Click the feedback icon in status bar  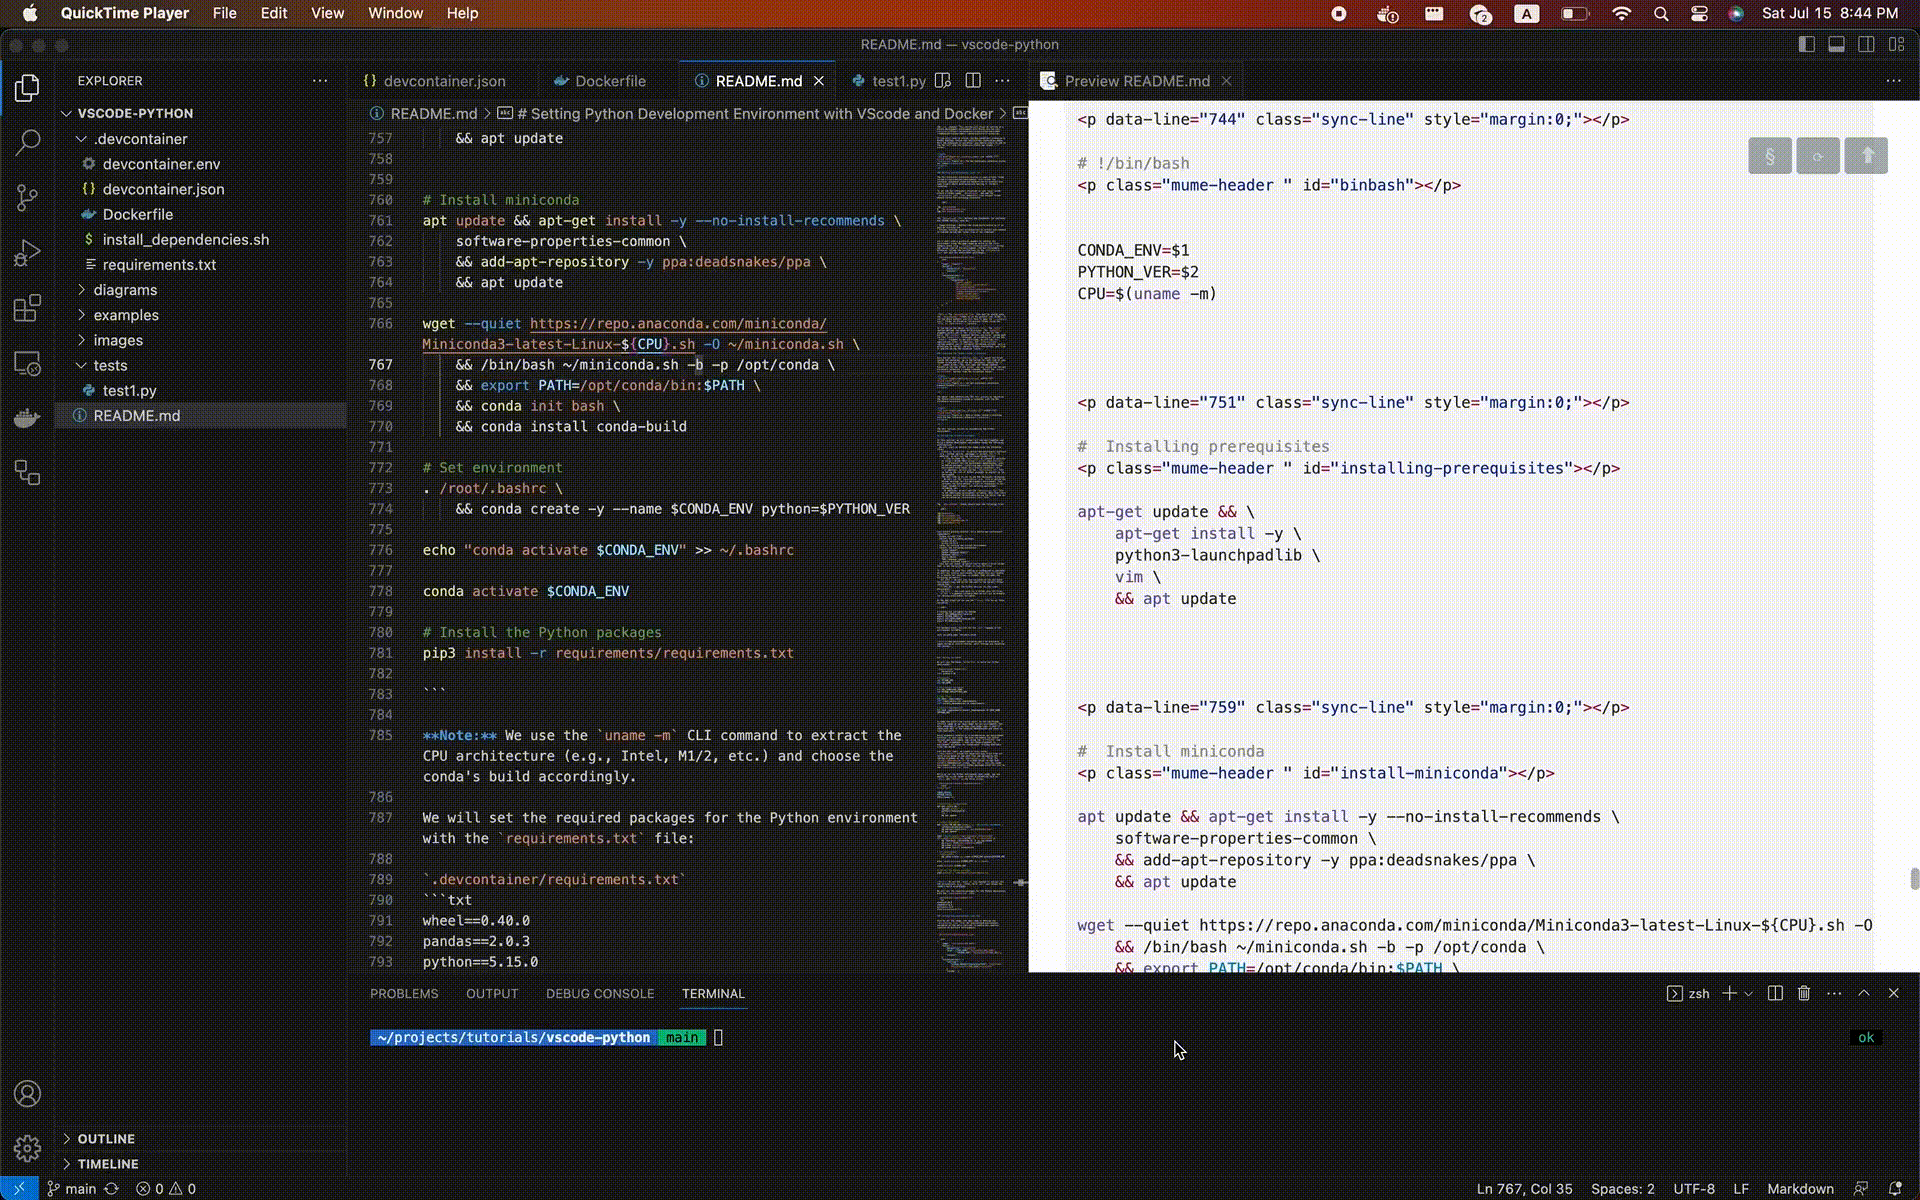coord(1861,1189)
